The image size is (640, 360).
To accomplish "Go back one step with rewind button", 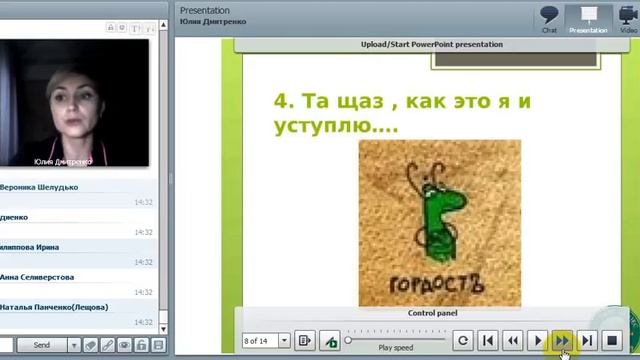I will pyautogui.click(x=513, y=340).
